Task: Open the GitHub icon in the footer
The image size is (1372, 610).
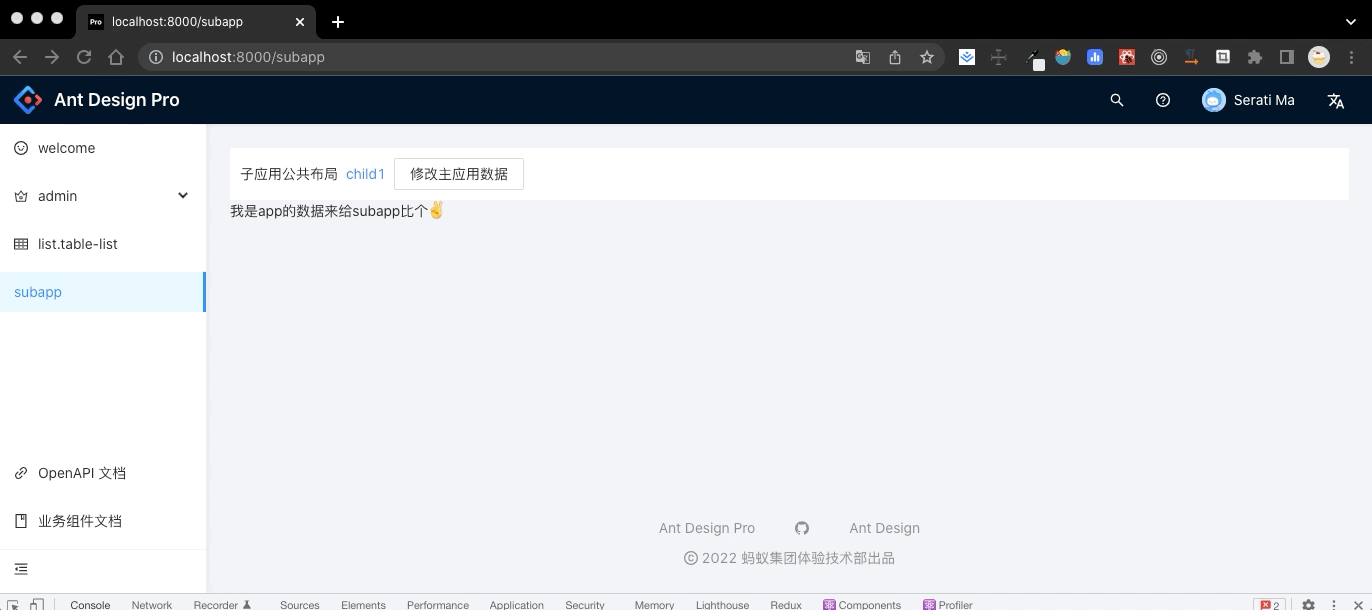Action: click(801, 527)
